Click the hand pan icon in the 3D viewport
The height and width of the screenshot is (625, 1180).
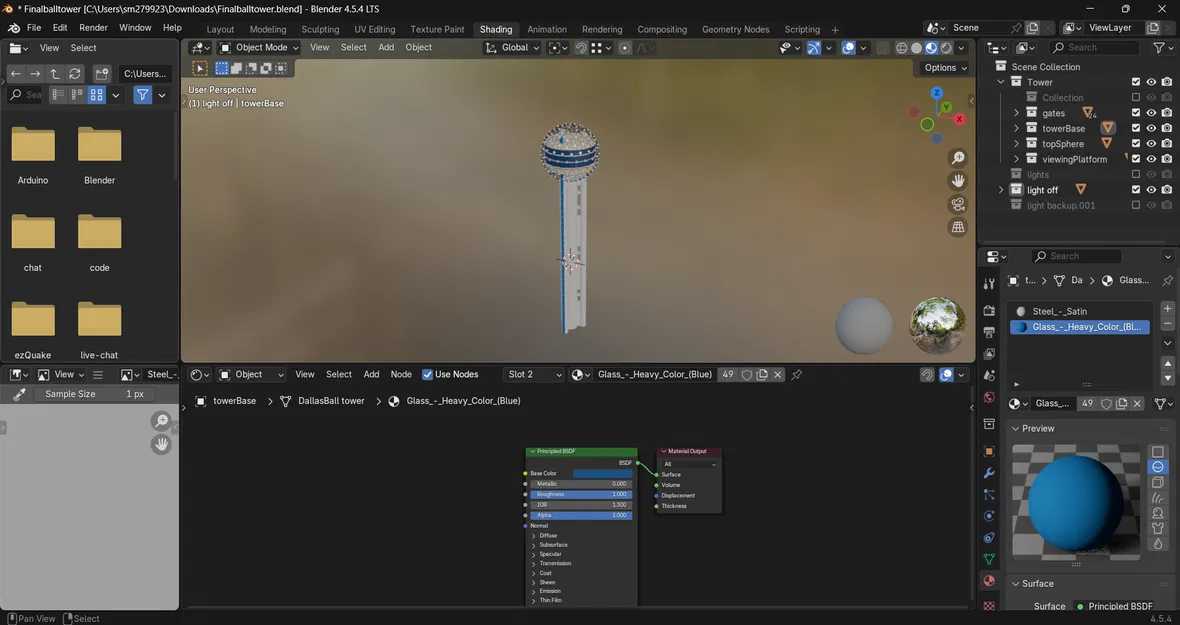[x=958, y=181]
